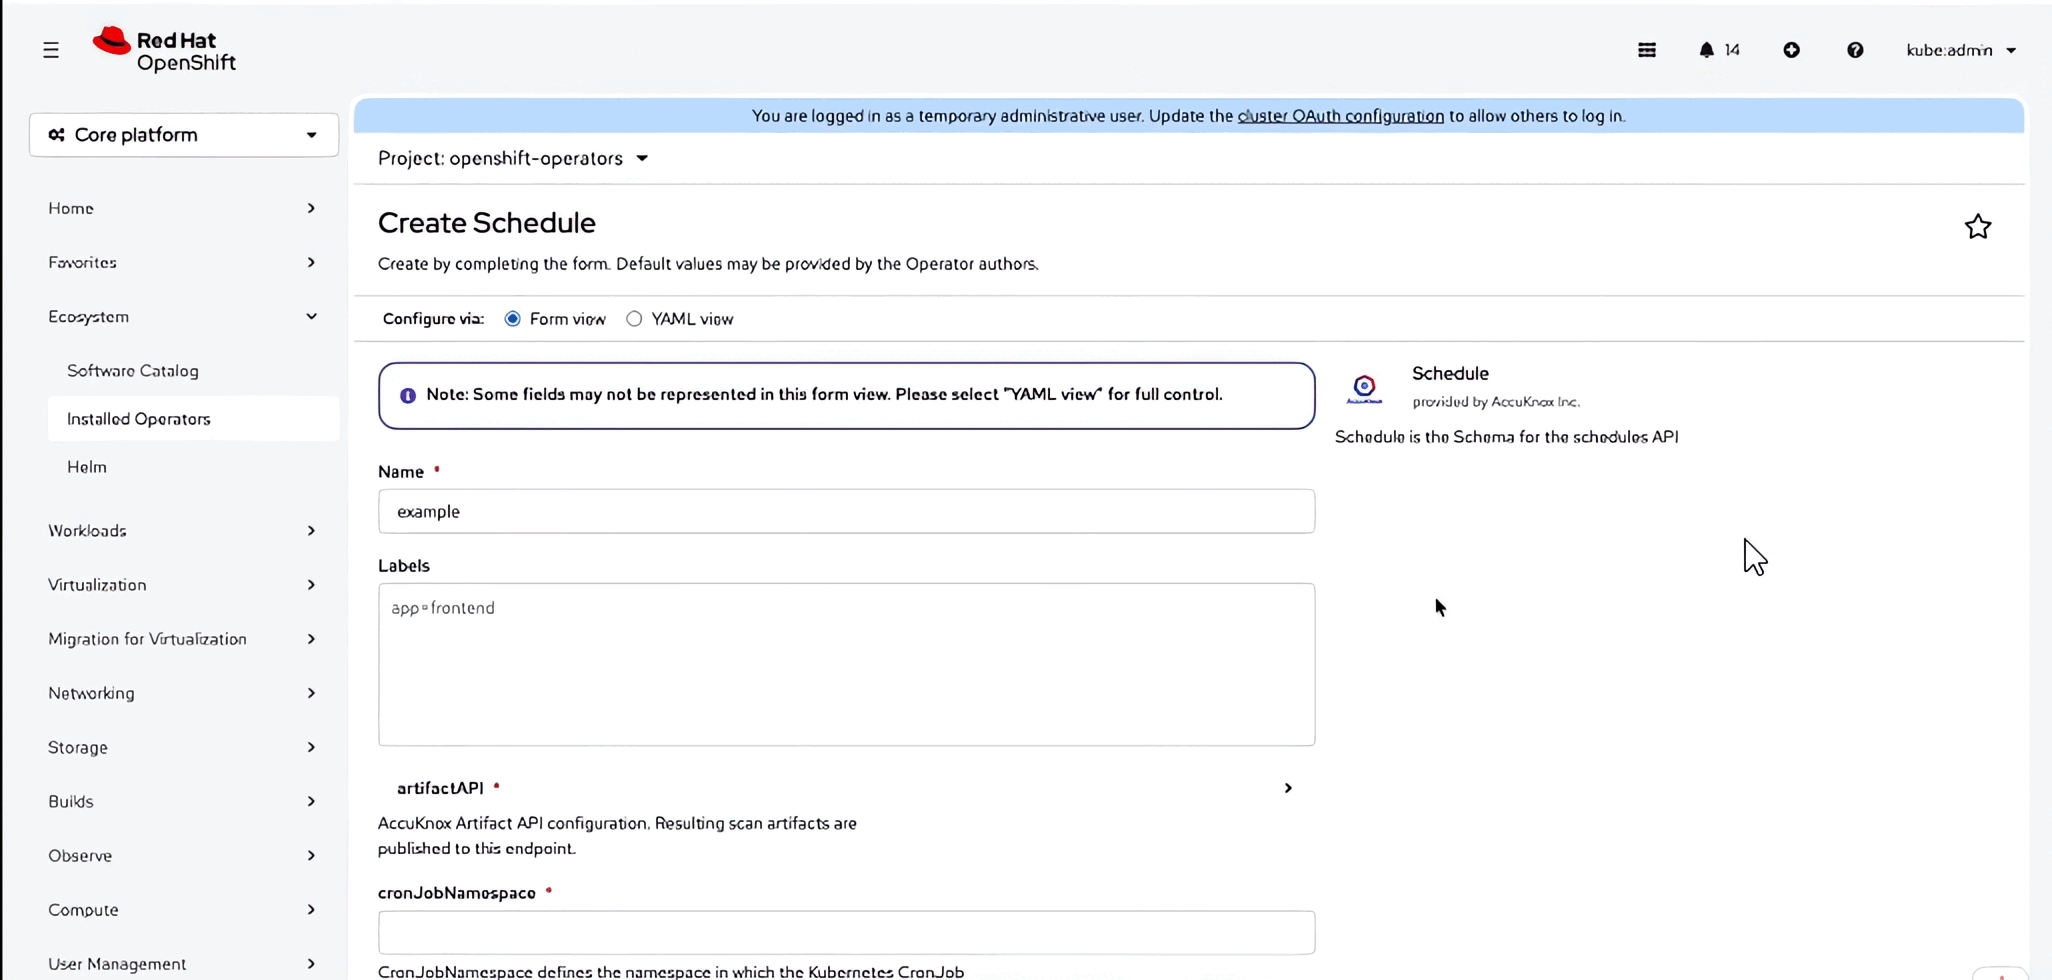Screen dimensions: 2052x980
Task: Expand the Home navigation section
Action: pyautogui.click(x=182, y=208)
